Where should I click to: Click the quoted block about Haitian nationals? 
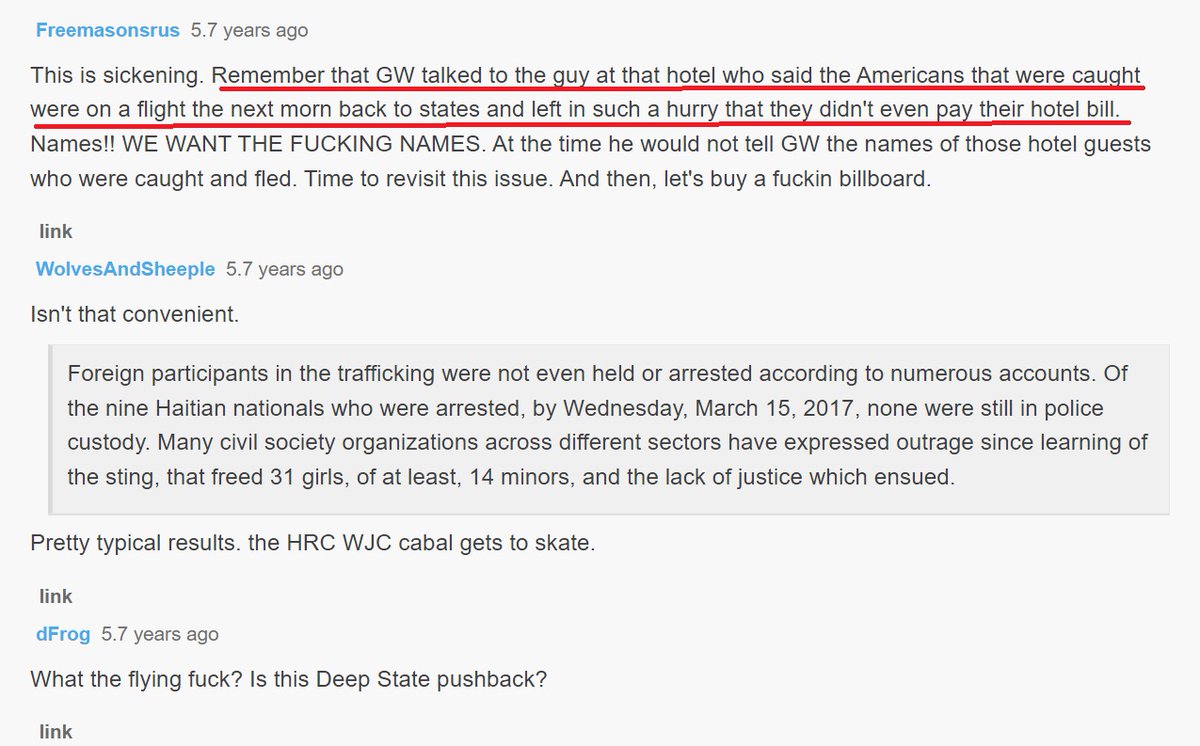[608, 427]
